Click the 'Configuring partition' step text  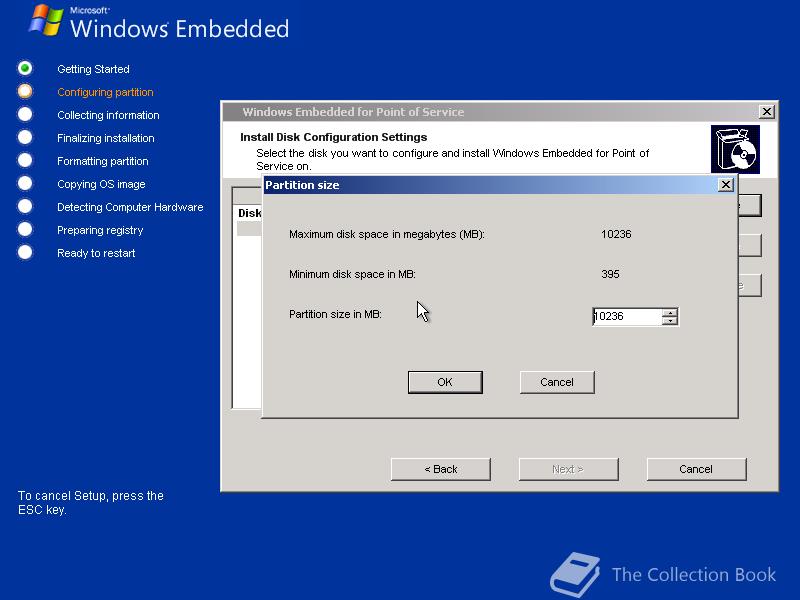click(105, 92)
